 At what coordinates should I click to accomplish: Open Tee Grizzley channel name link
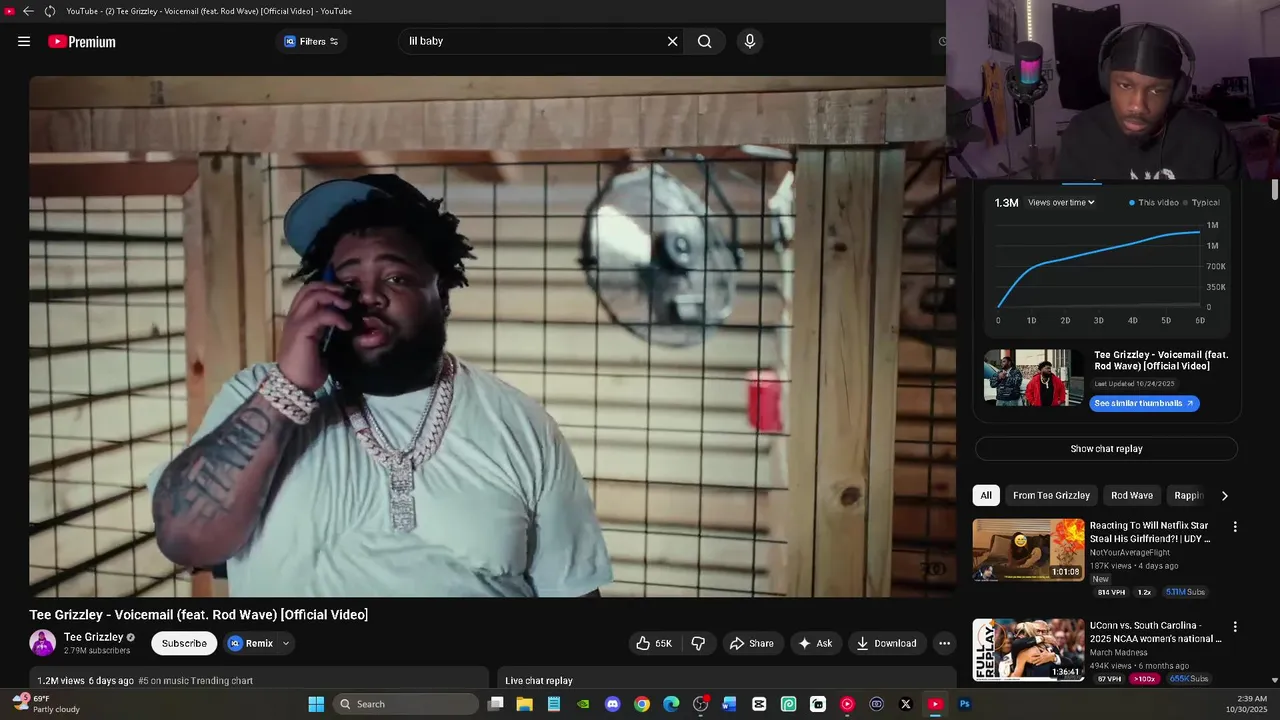pos(94,637)
